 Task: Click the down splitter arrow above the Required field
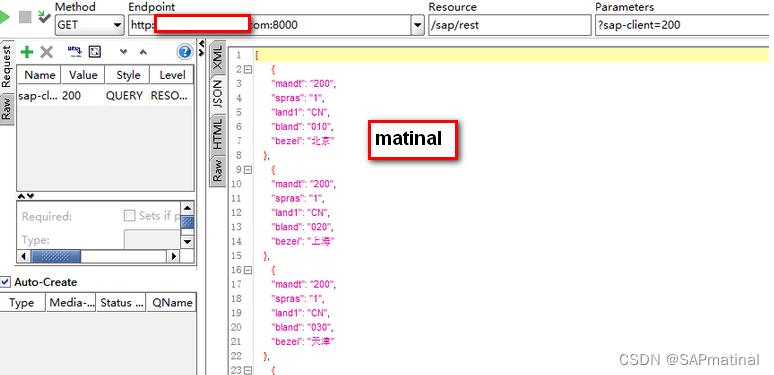[31, 196]
